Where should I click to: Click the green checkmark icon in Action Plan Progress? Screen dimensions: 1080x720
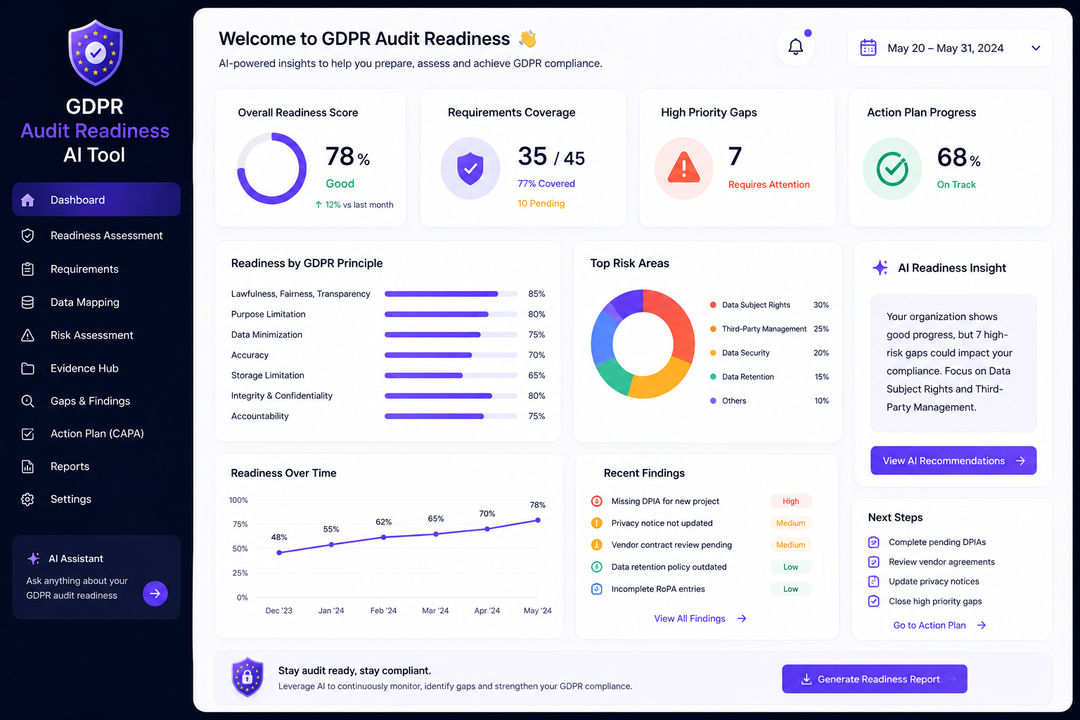(892, 168)
